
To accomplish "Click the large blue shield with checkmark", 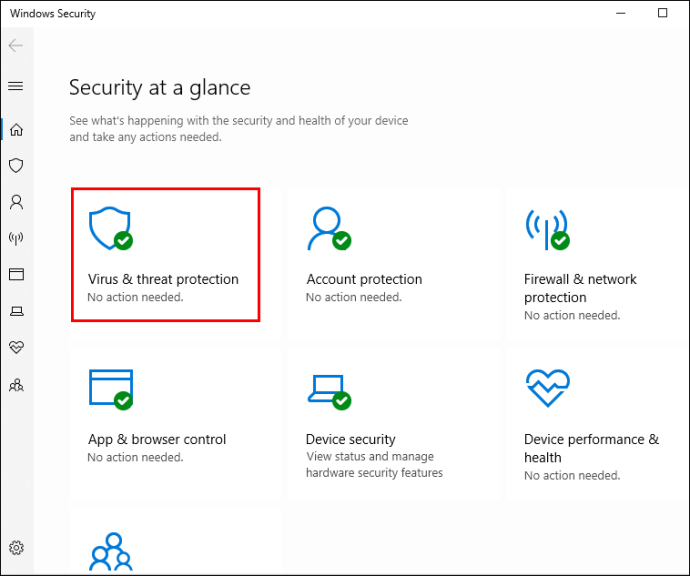I will pyautogui.click(x=110, y=228).
